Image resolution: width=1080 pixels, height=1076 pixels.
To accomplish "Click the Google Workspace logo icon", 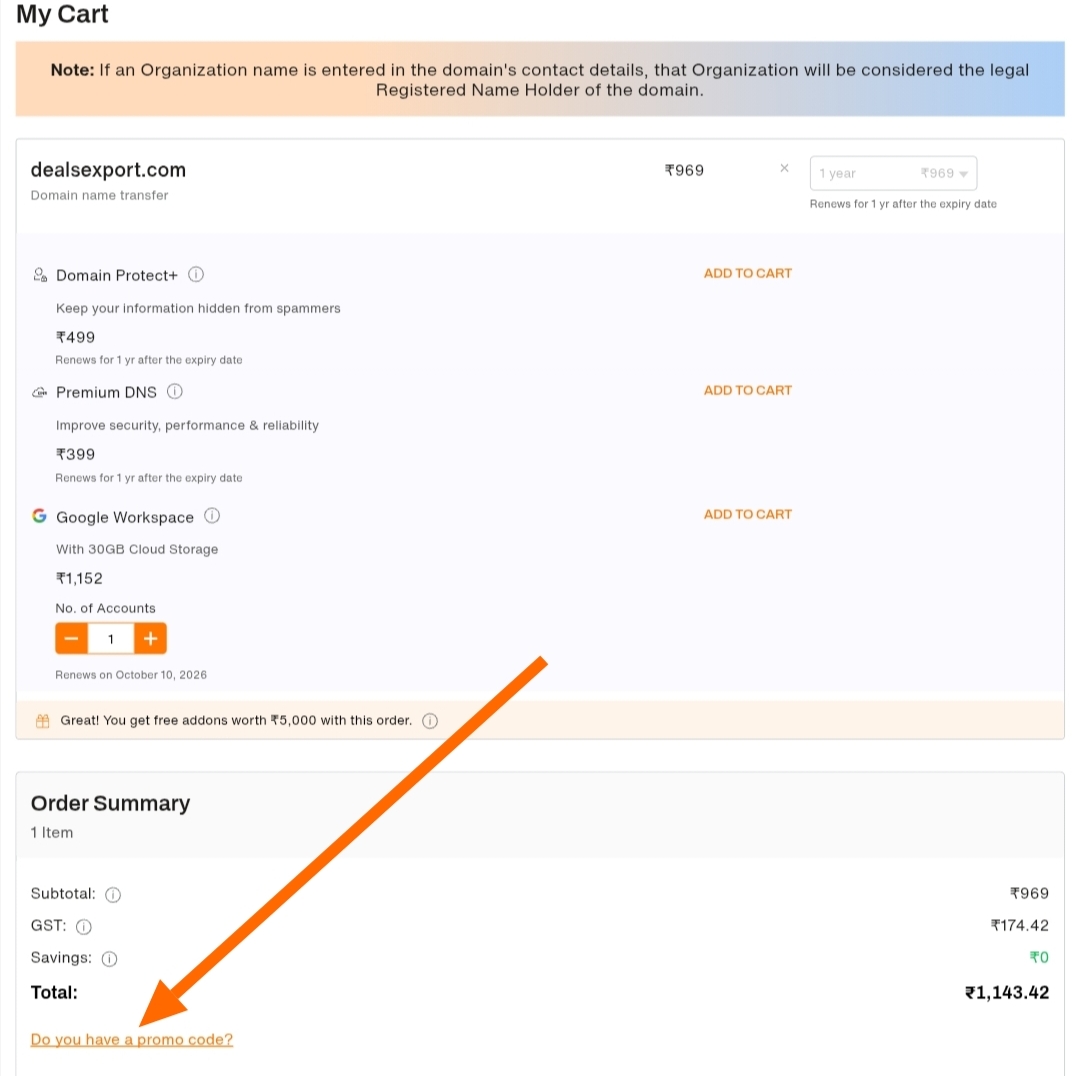I will 39,516.
